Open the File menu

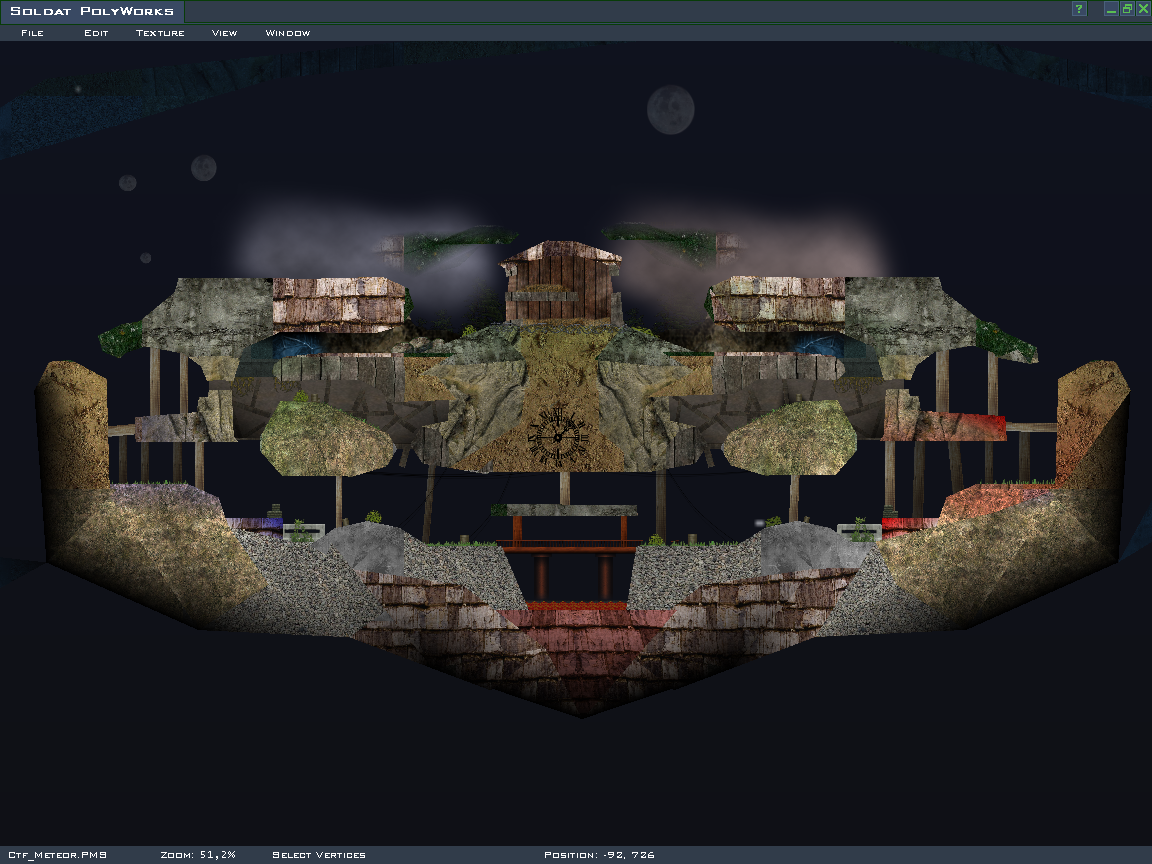[32, 33]
